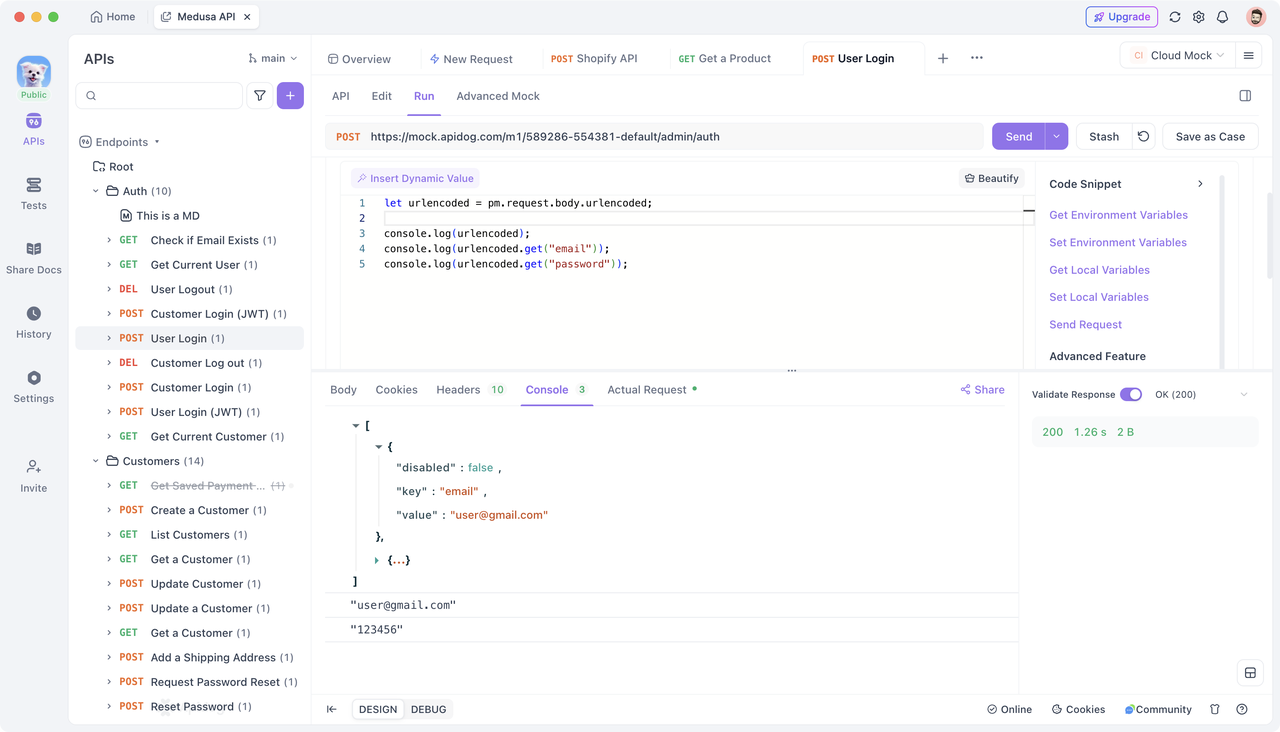This screenshot has height=732, width=1280.
Task: Click Insert Dynamic Value
Action: tap(415, 178)
